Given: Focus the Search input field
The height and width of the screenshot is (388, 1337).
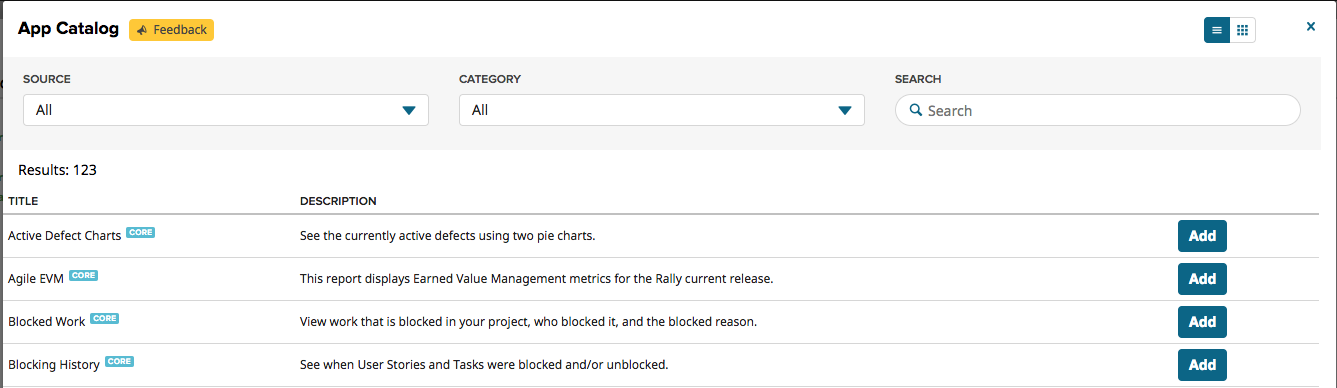Looking at the screenshot, I should (1097, 110).
